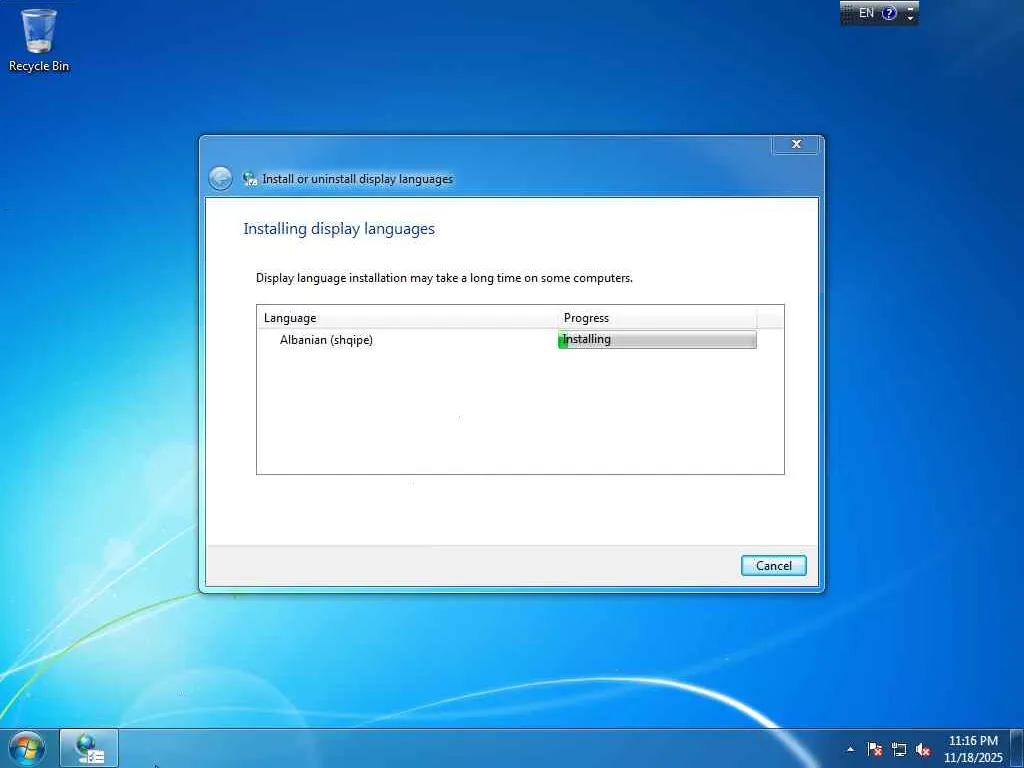1024x768 pixels.
Task: Click the muted volume speaker icon
Action: click(x=923, y=750)
